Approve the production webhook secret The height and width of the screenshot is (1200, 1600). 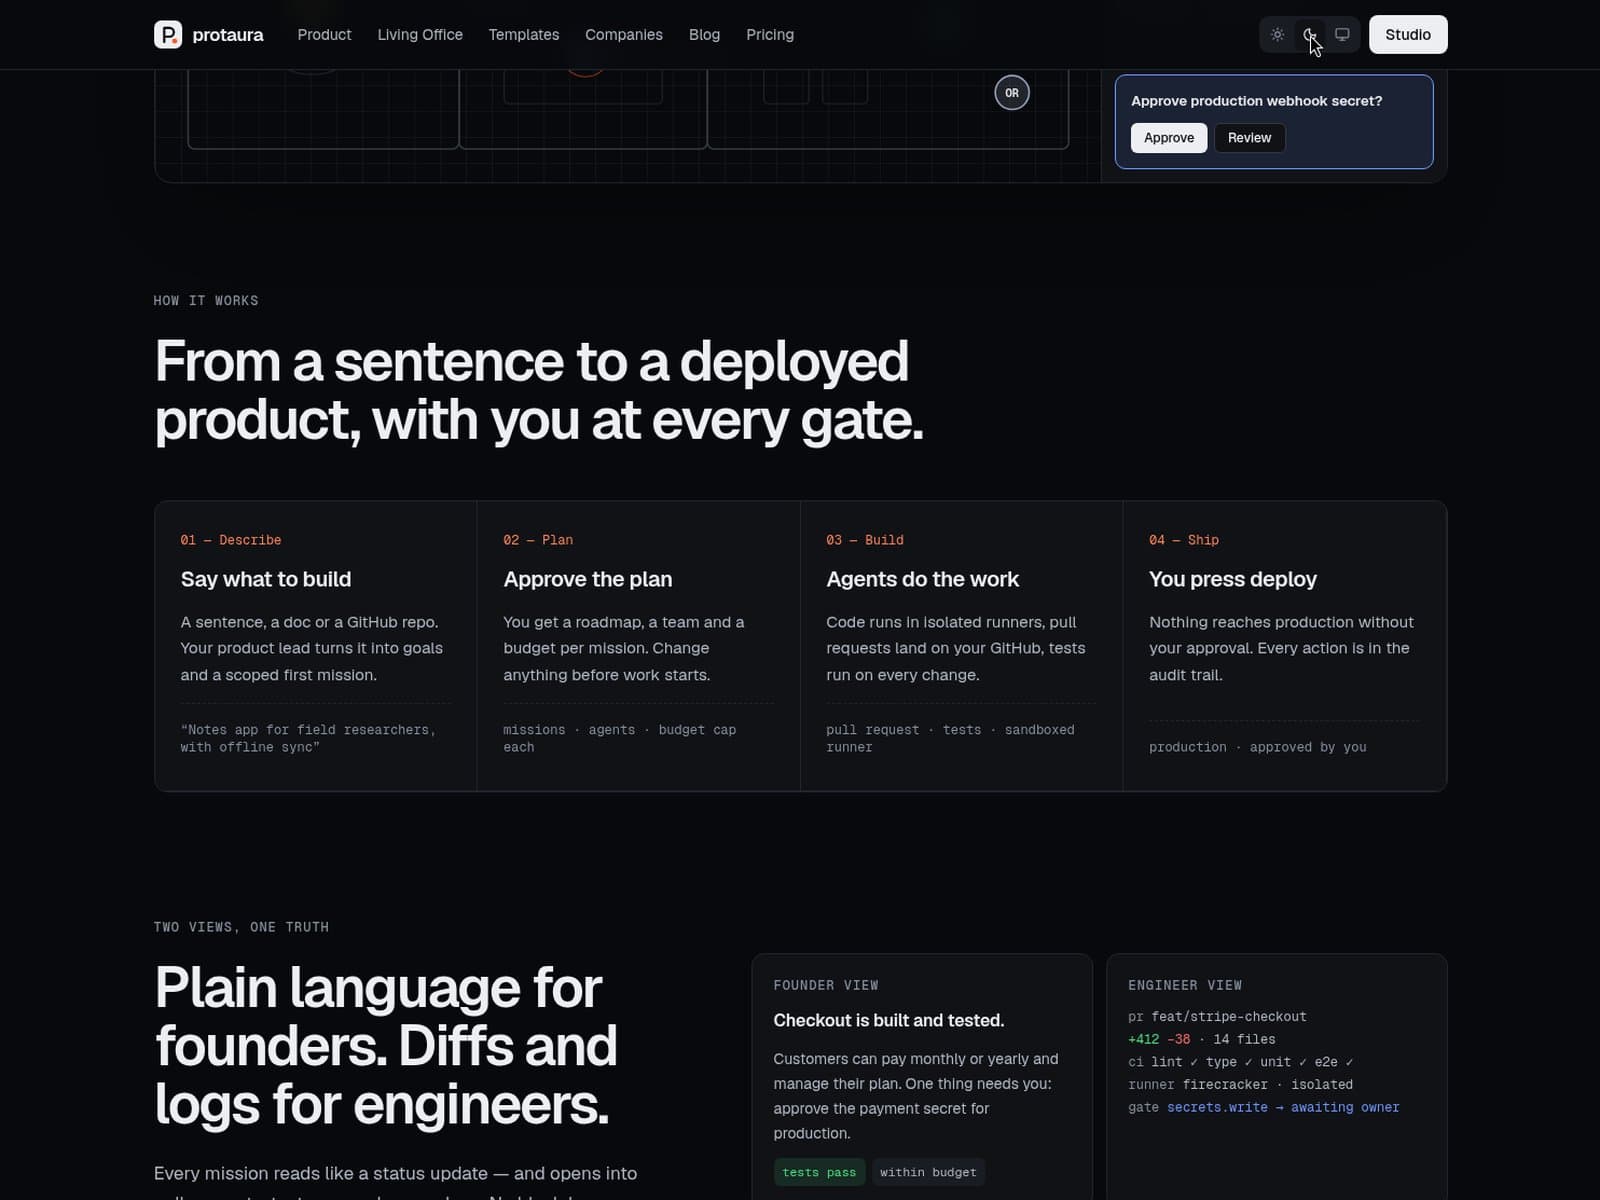tap(1169, 138)
